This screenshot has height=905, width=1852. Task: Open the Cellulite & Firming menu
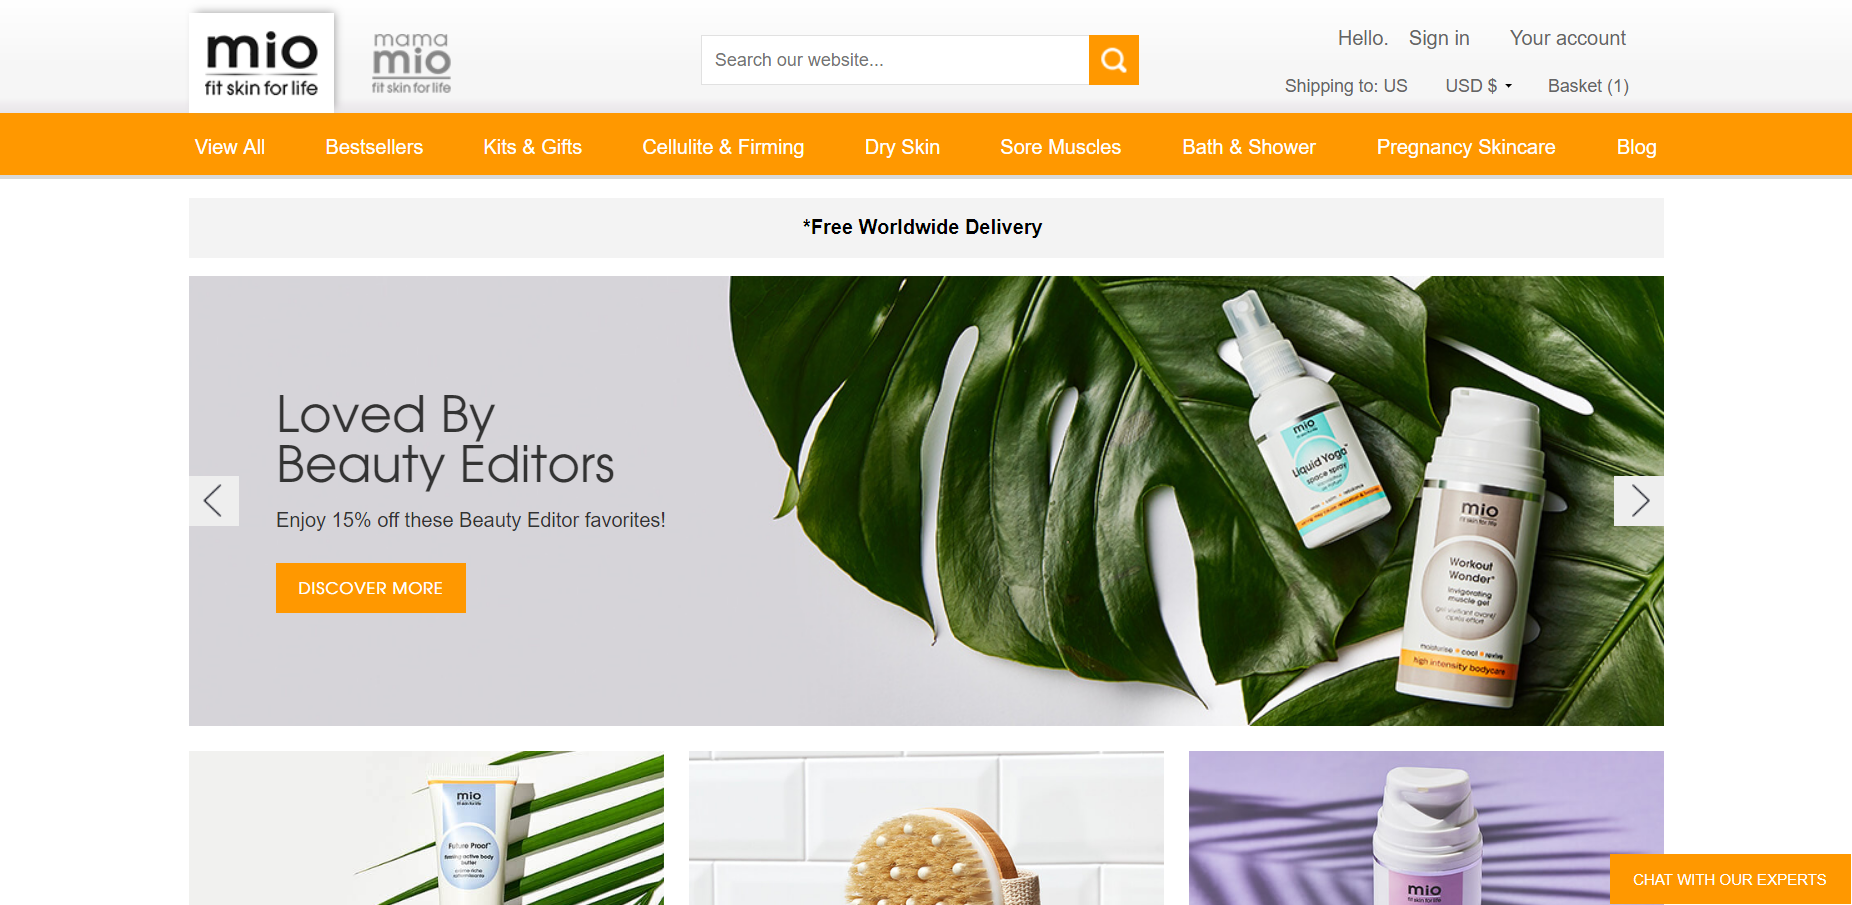[723, 147]
